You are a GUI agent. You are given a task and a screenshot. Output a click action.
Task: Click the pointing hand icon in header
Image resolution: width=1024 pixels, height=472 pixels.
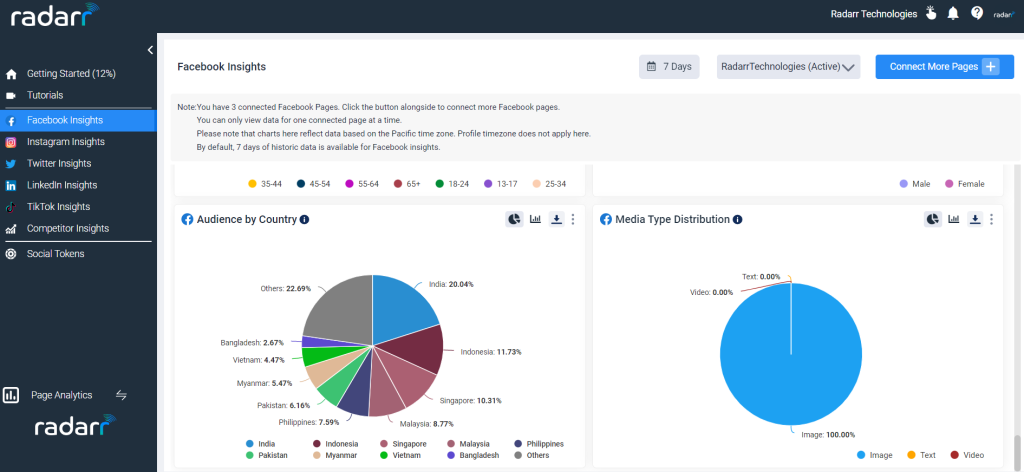point(931,13)
